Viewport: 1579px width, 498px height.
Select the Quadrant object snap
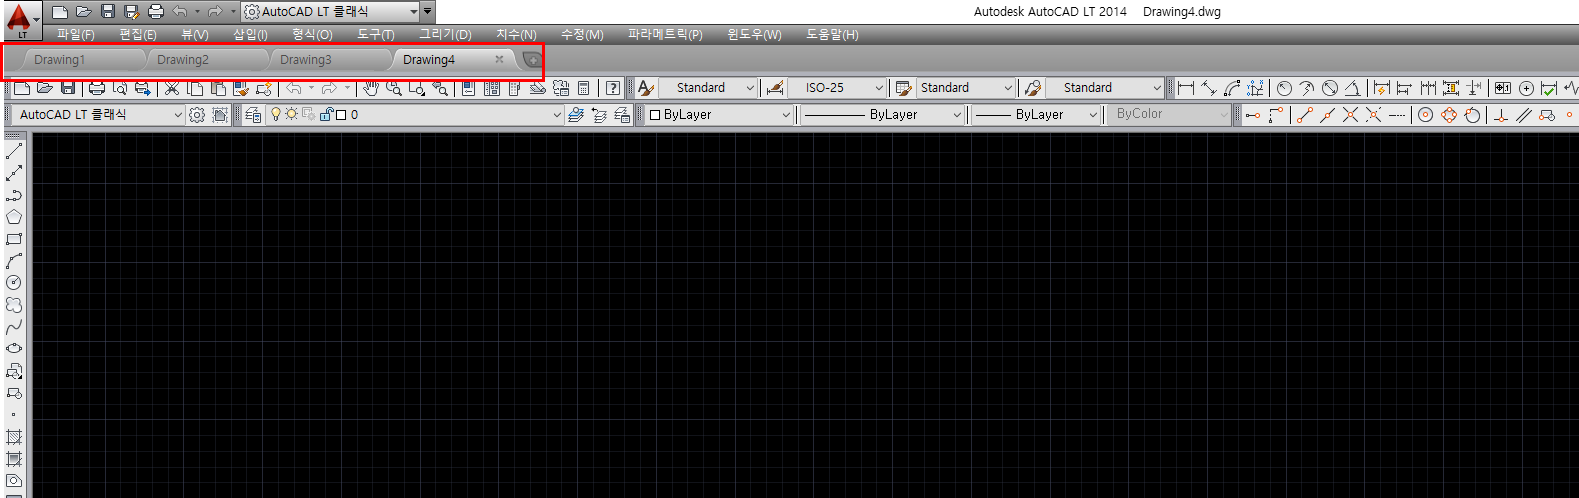[1449, 115]
